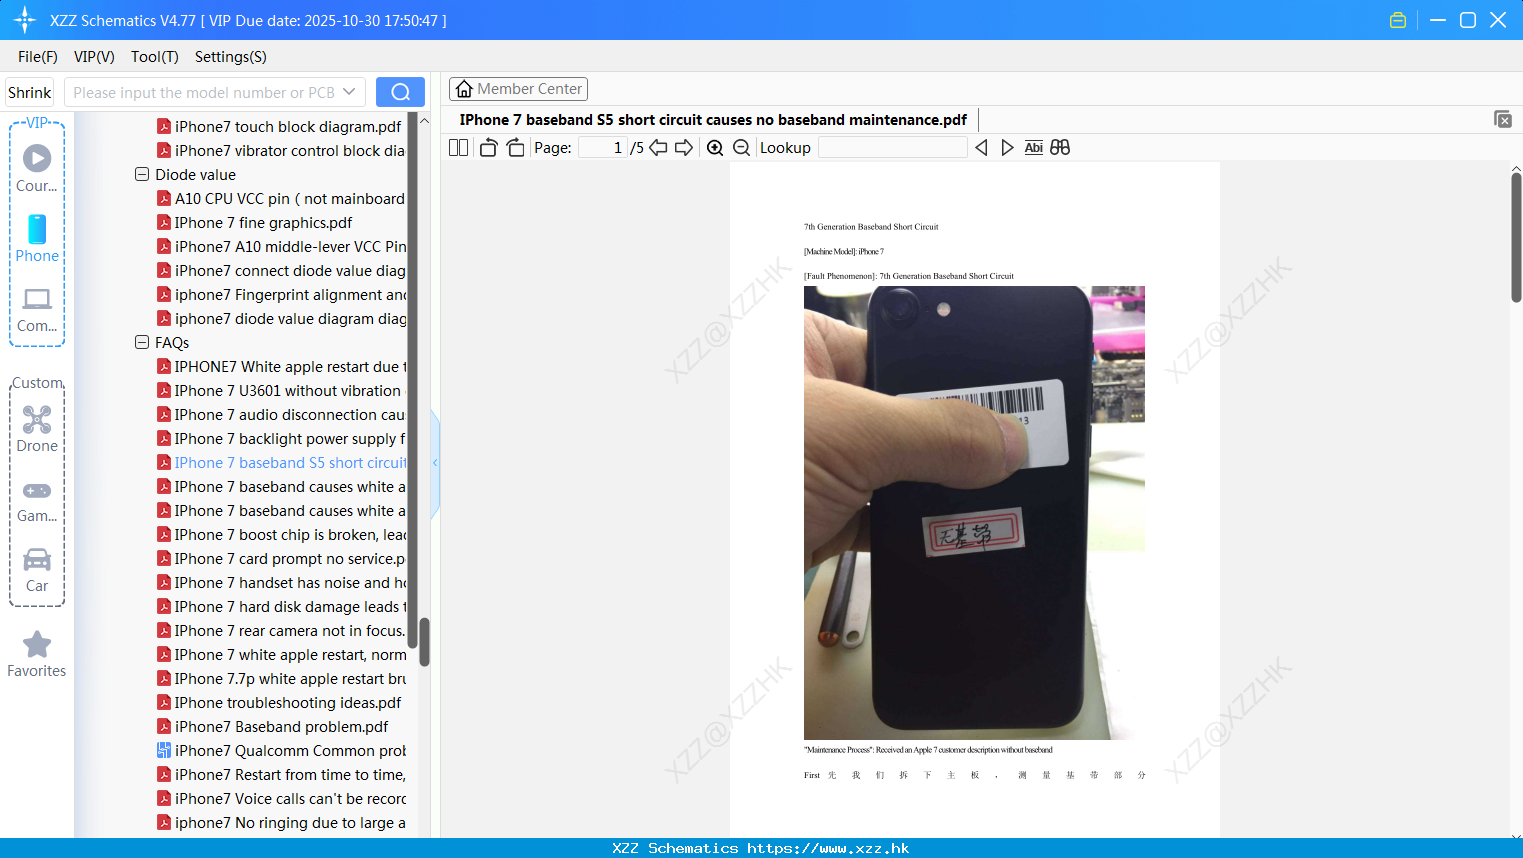Open IPhone 7 U3601 without vibration
1523x858 pixels.
pyautogui.click(x=279, y=390)
